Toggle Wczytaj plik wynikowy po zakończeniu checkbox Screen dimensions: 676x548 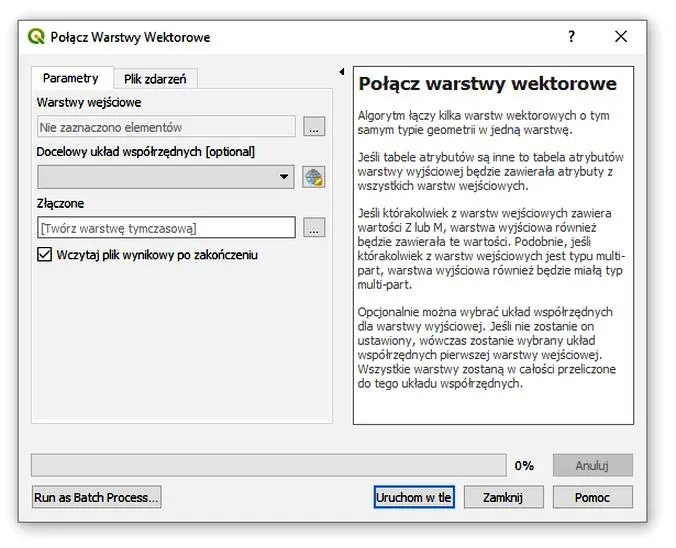[x=44, y=254]
